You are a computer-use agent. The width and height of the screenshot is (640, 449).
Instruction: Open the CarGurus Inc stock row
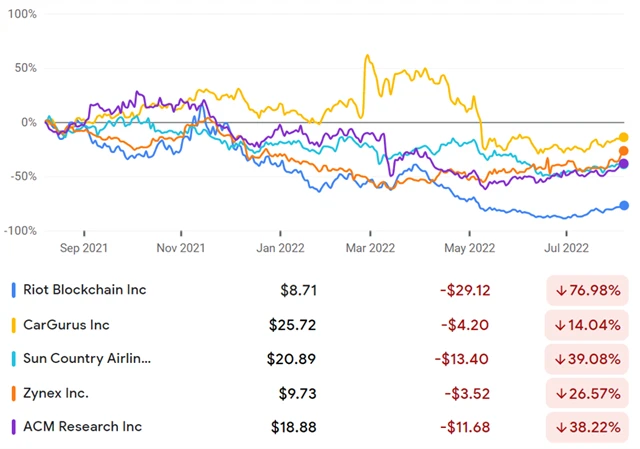(65, 324)
